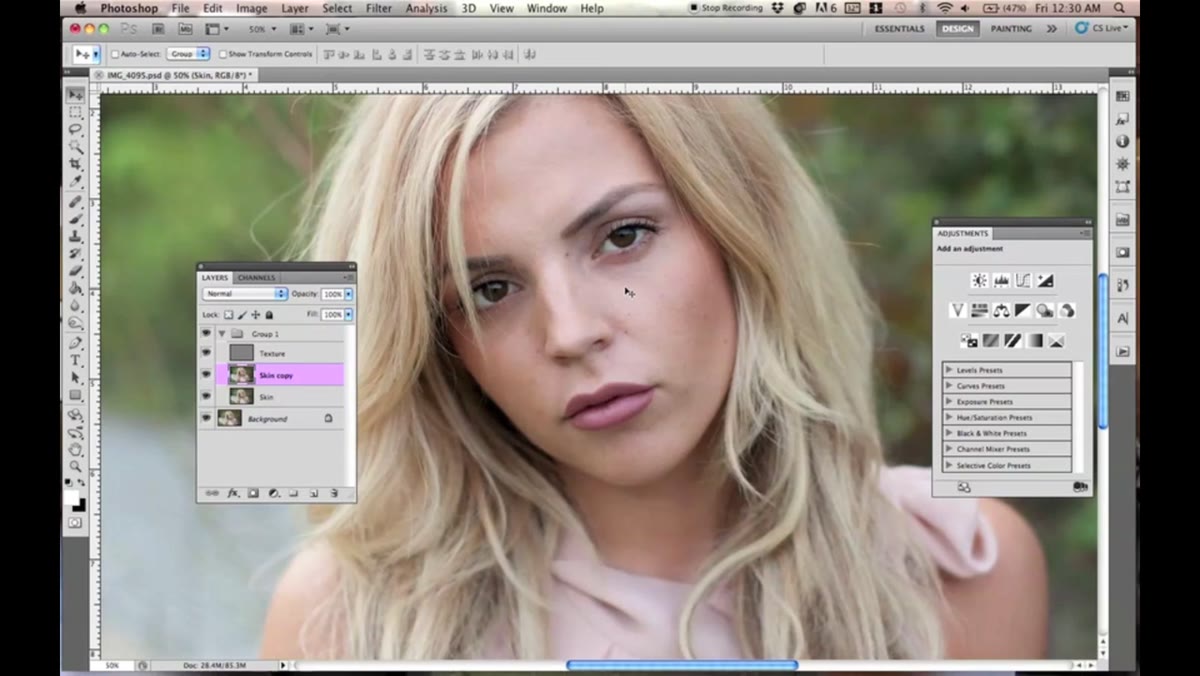Viewport: 1200px width, 676px height.
Task: Select the Zoom tool in the toolbox
Action: 76,466
